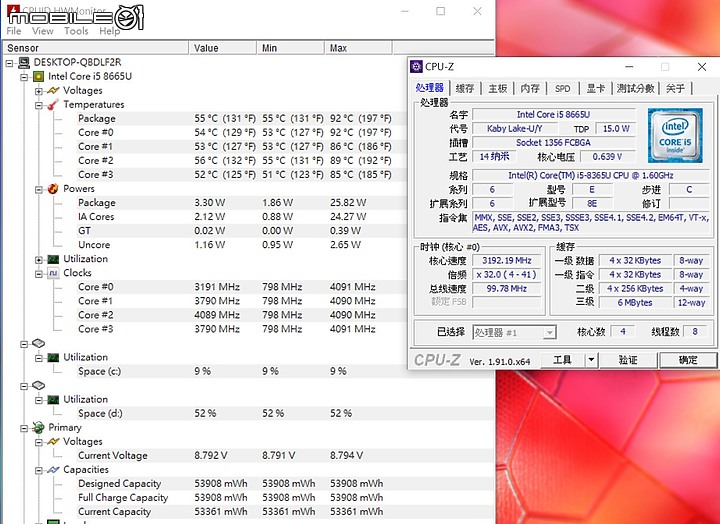Switch to the 关于 tab in CPU-Z
This screenshot has height=524, width=720.
coord(675,88)
